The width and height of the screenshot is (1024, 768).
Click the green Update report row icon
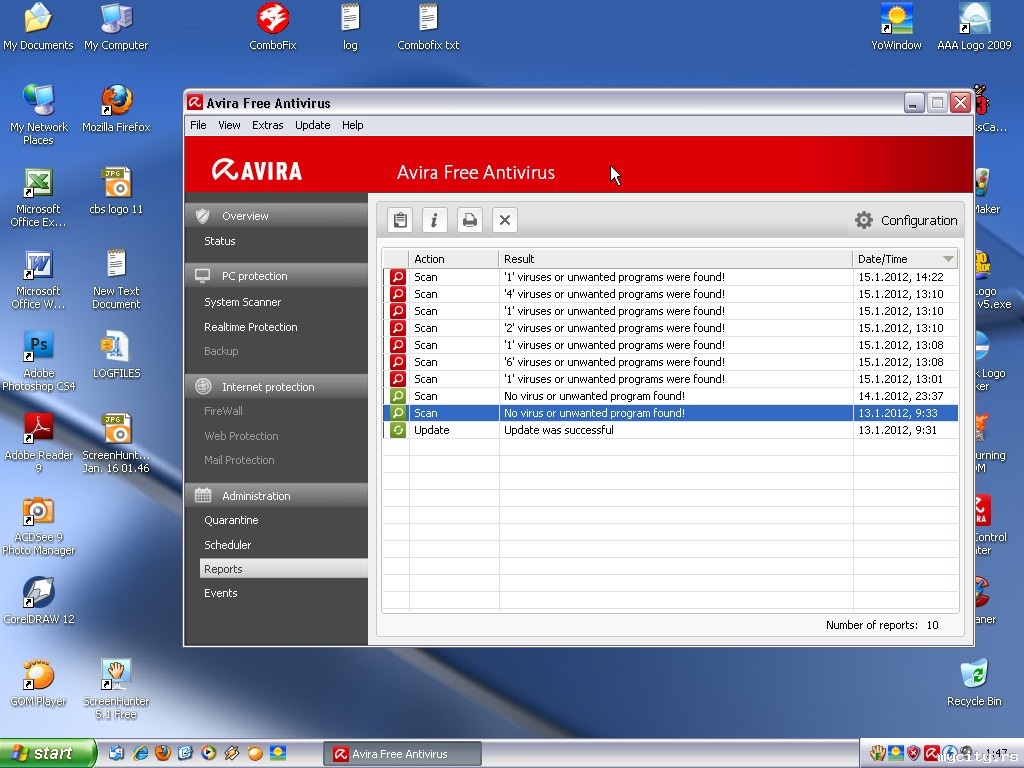(x=397, y=430)
